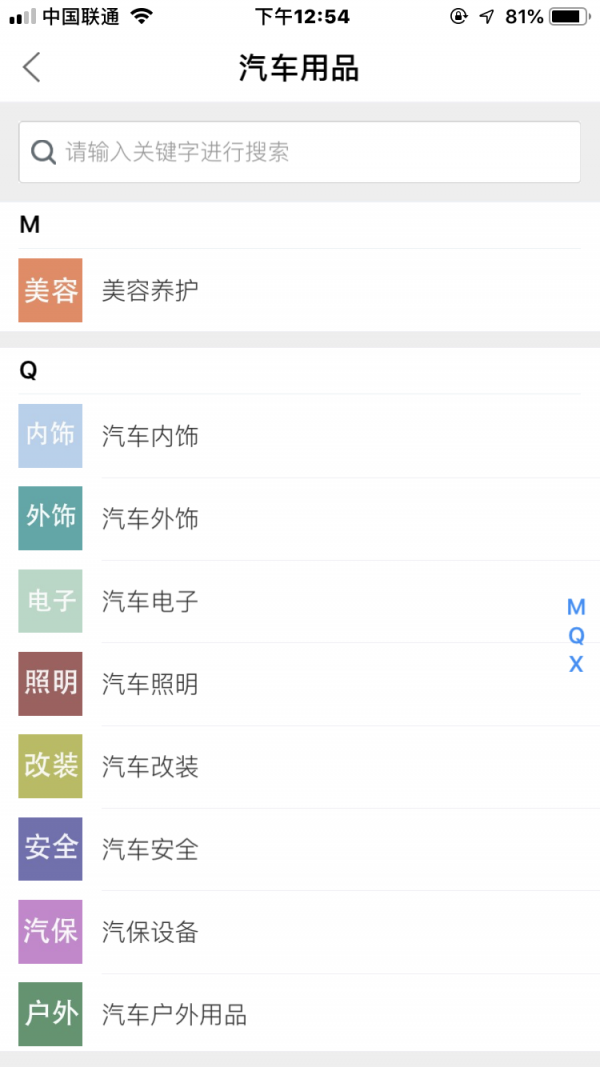Open the 安全 safety category icon
Viewport: 600px width, 1067px height.
pos(50,850)
